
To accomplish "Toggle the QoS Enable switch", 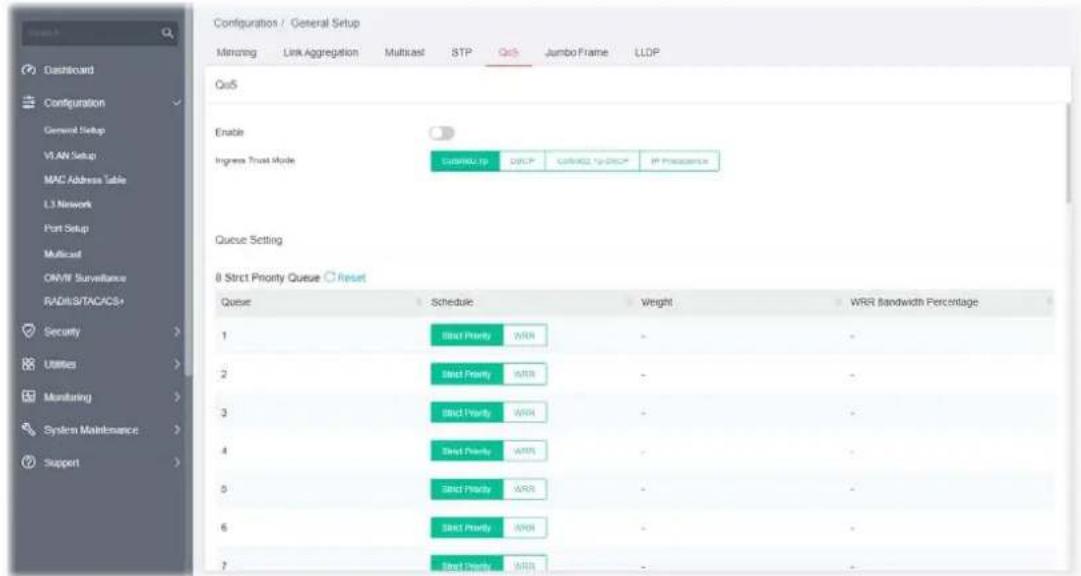I will (442, 133).
